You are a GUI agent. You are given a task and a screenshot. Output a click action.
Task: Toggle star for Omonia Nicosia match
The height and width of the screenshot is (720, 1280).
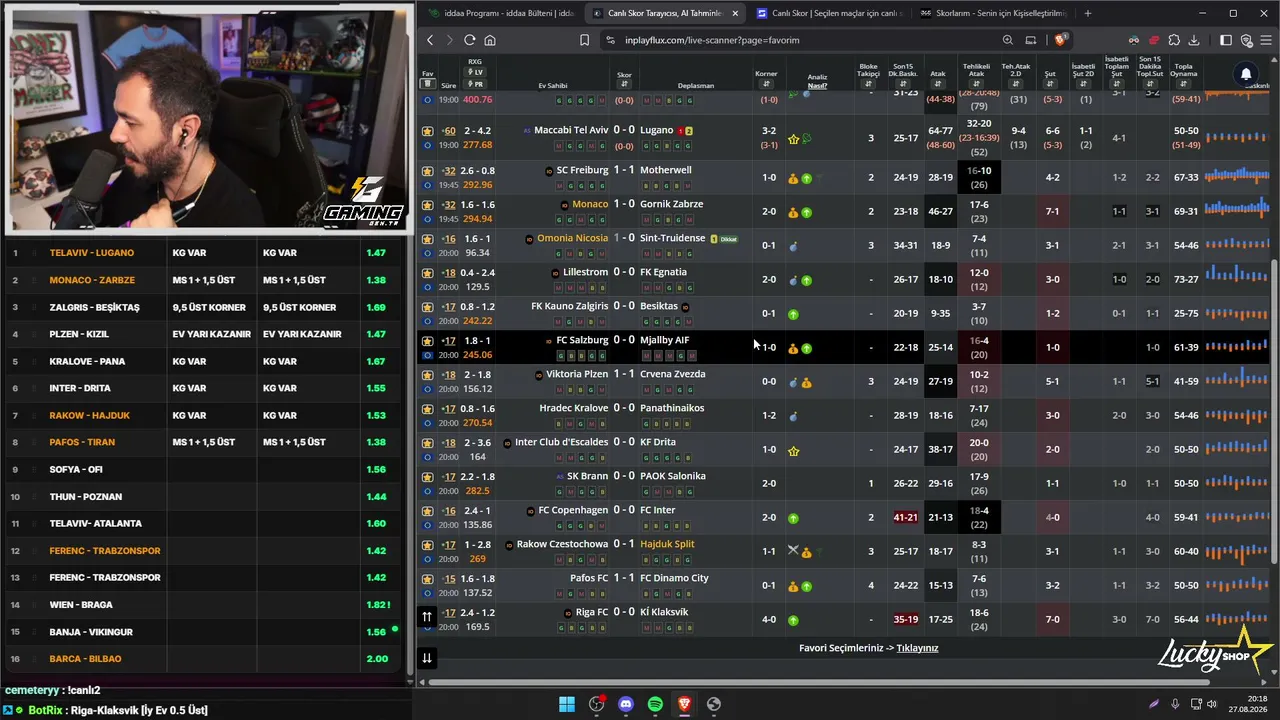[428, 239]
